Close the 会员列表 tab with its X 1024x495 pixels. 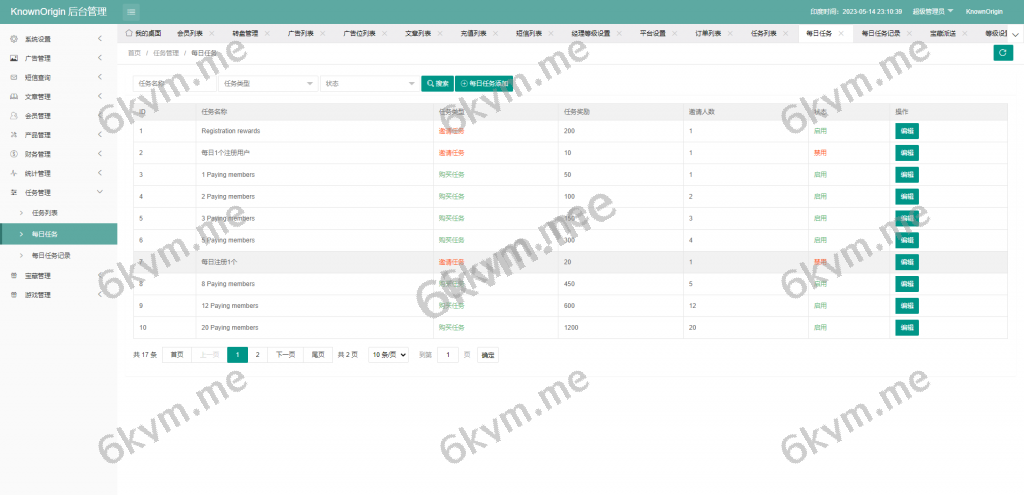(x=209, y=33)
